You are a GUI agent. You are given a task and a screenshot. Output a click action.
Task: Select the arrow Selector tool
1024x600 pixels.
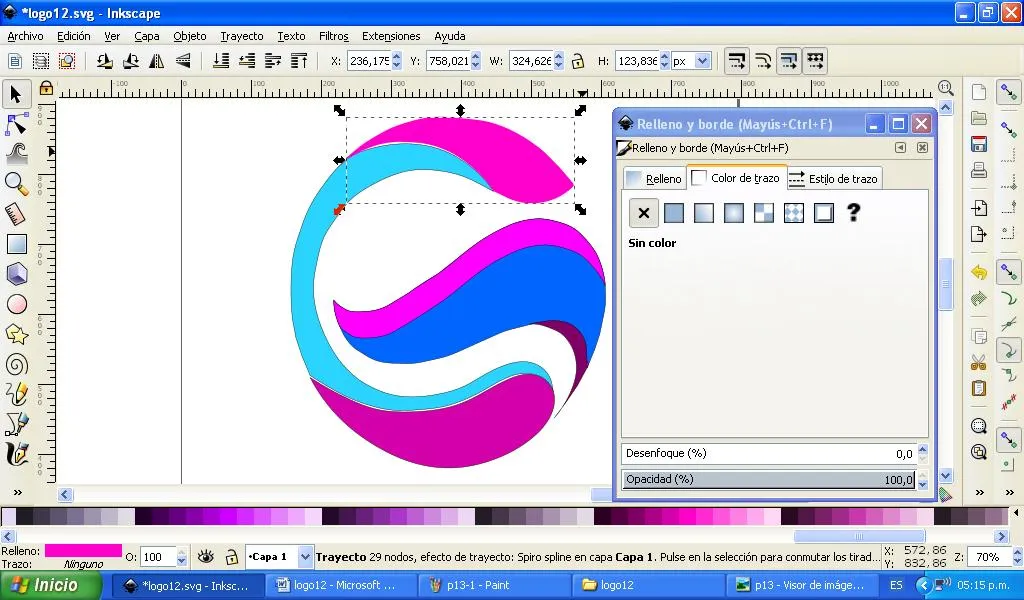(x=16, y=95)
